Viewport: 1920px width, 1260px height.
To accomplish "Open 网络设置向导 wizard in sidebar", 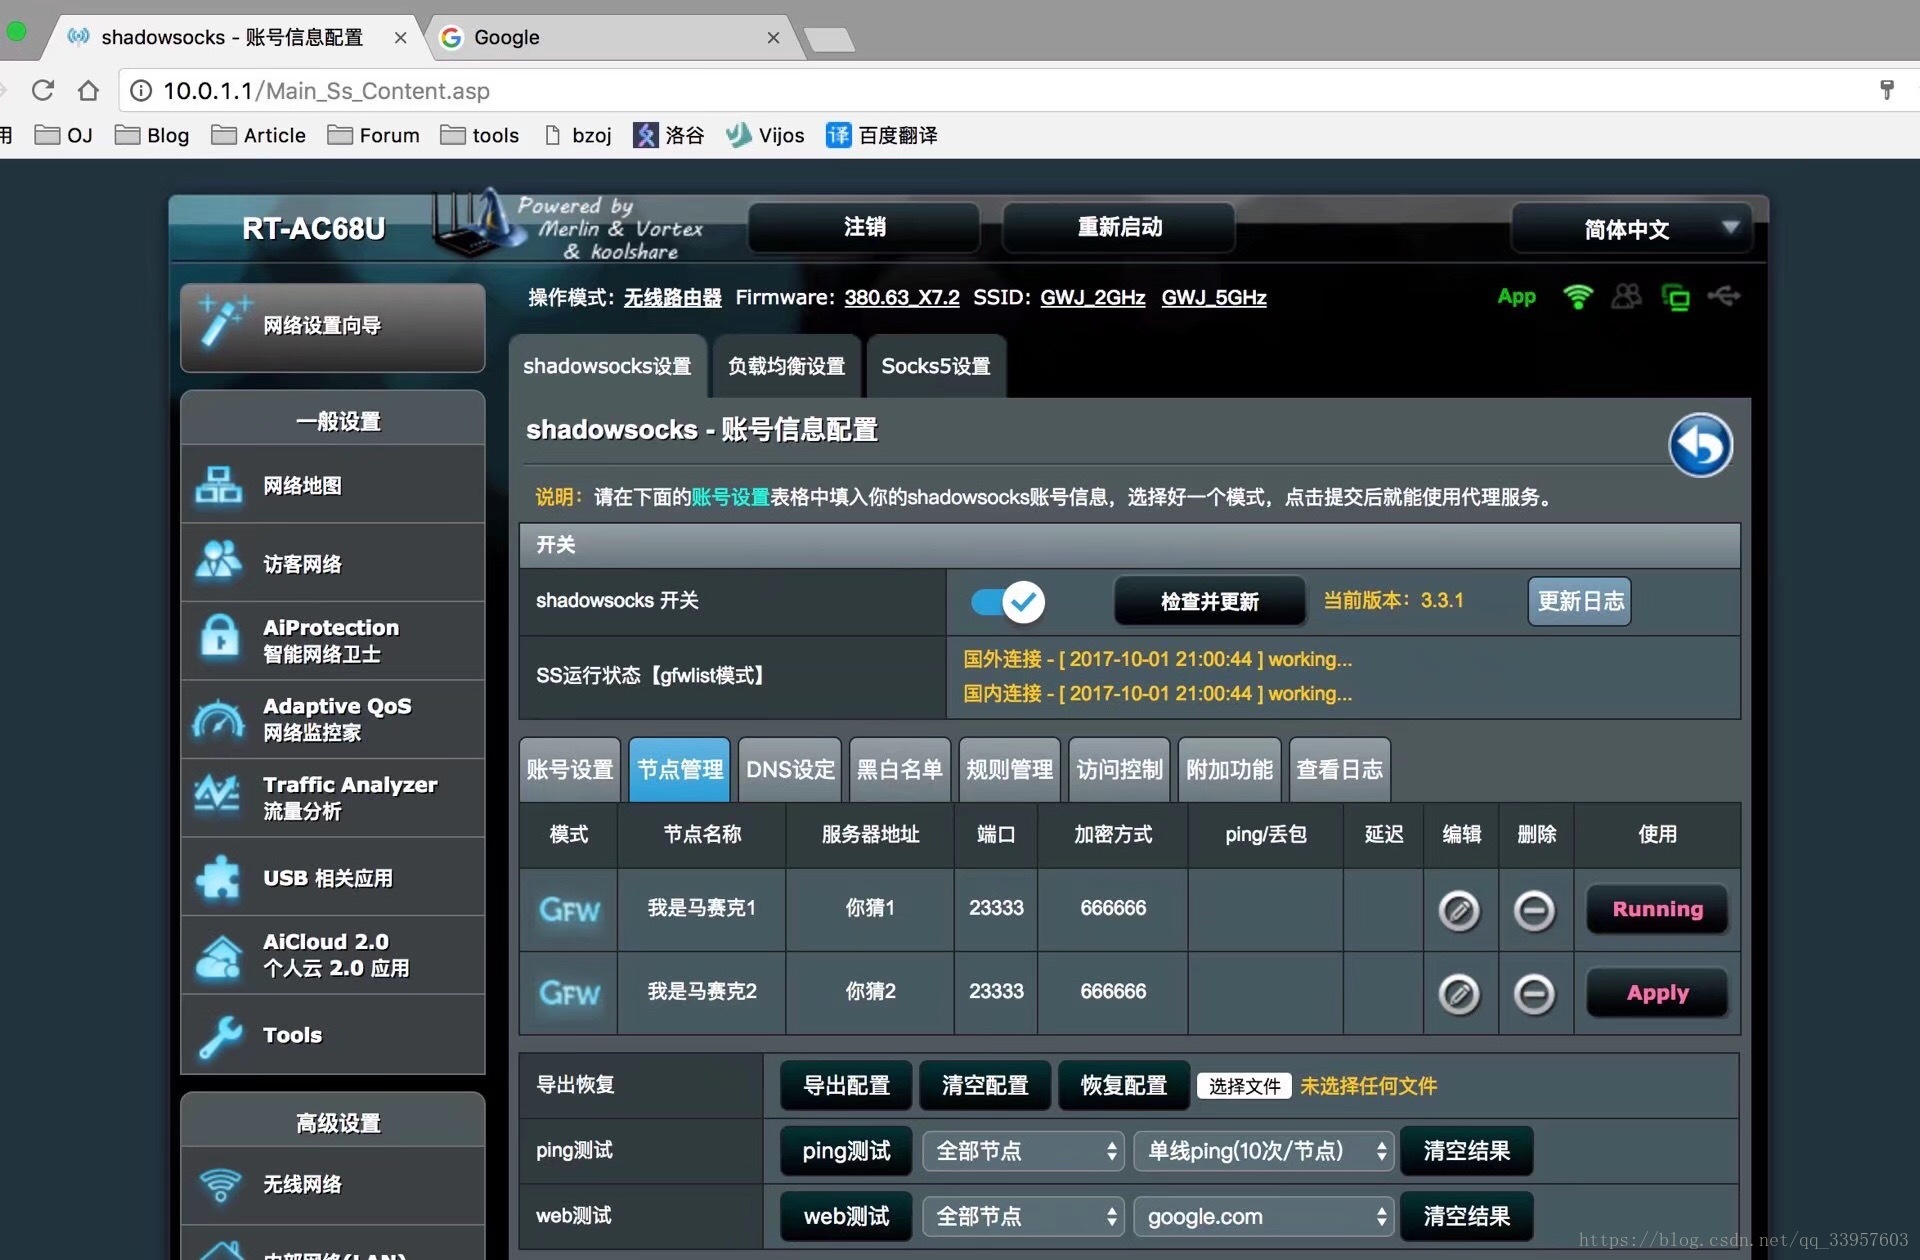I will tap(333, 326).
